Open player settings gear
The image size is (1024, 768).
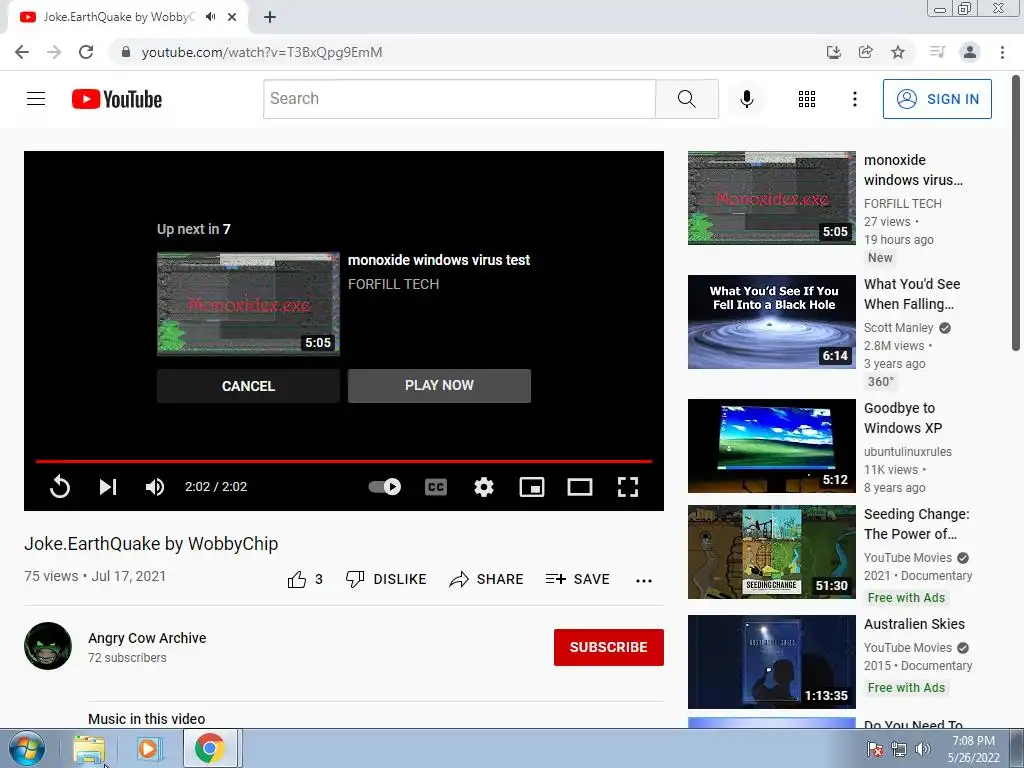point(484,487)
